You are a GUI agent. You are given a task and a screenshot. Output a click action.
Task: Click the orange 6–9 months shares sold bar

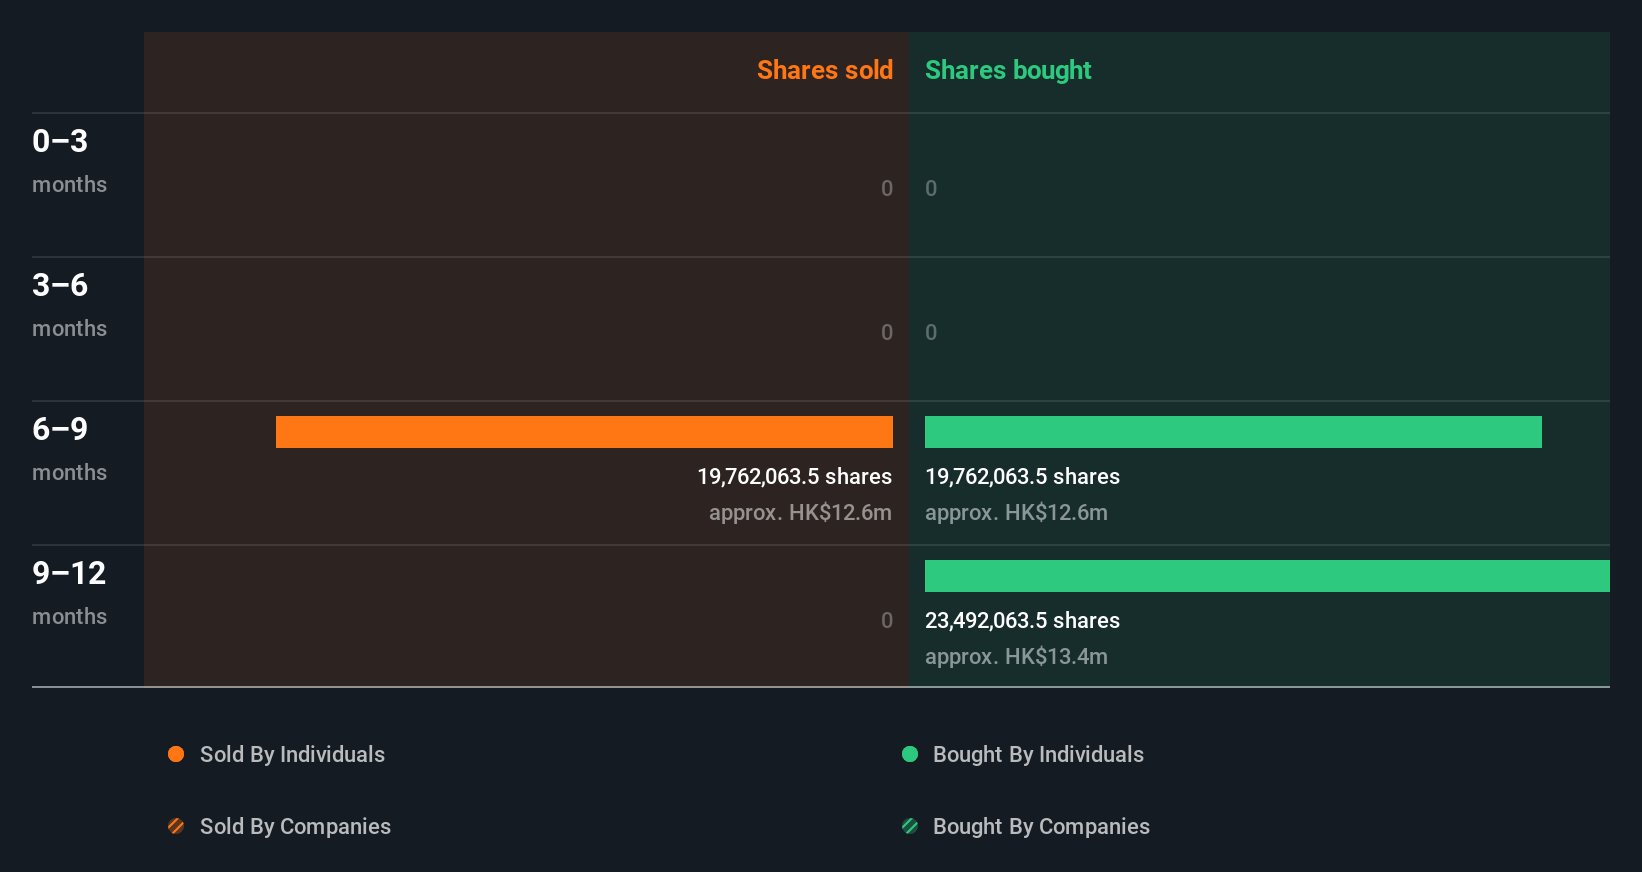point(584,432)
